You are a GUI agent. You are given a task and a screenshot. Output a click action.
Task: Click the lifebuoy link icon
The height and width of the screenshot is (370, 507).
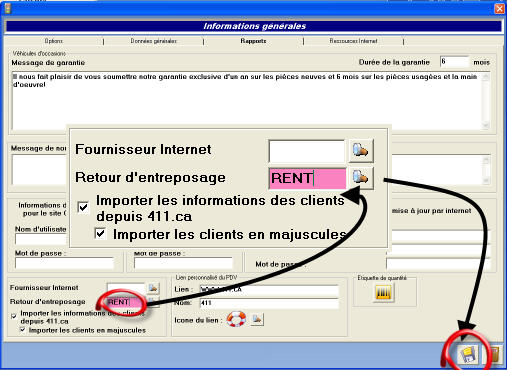(x=236, y=319)
